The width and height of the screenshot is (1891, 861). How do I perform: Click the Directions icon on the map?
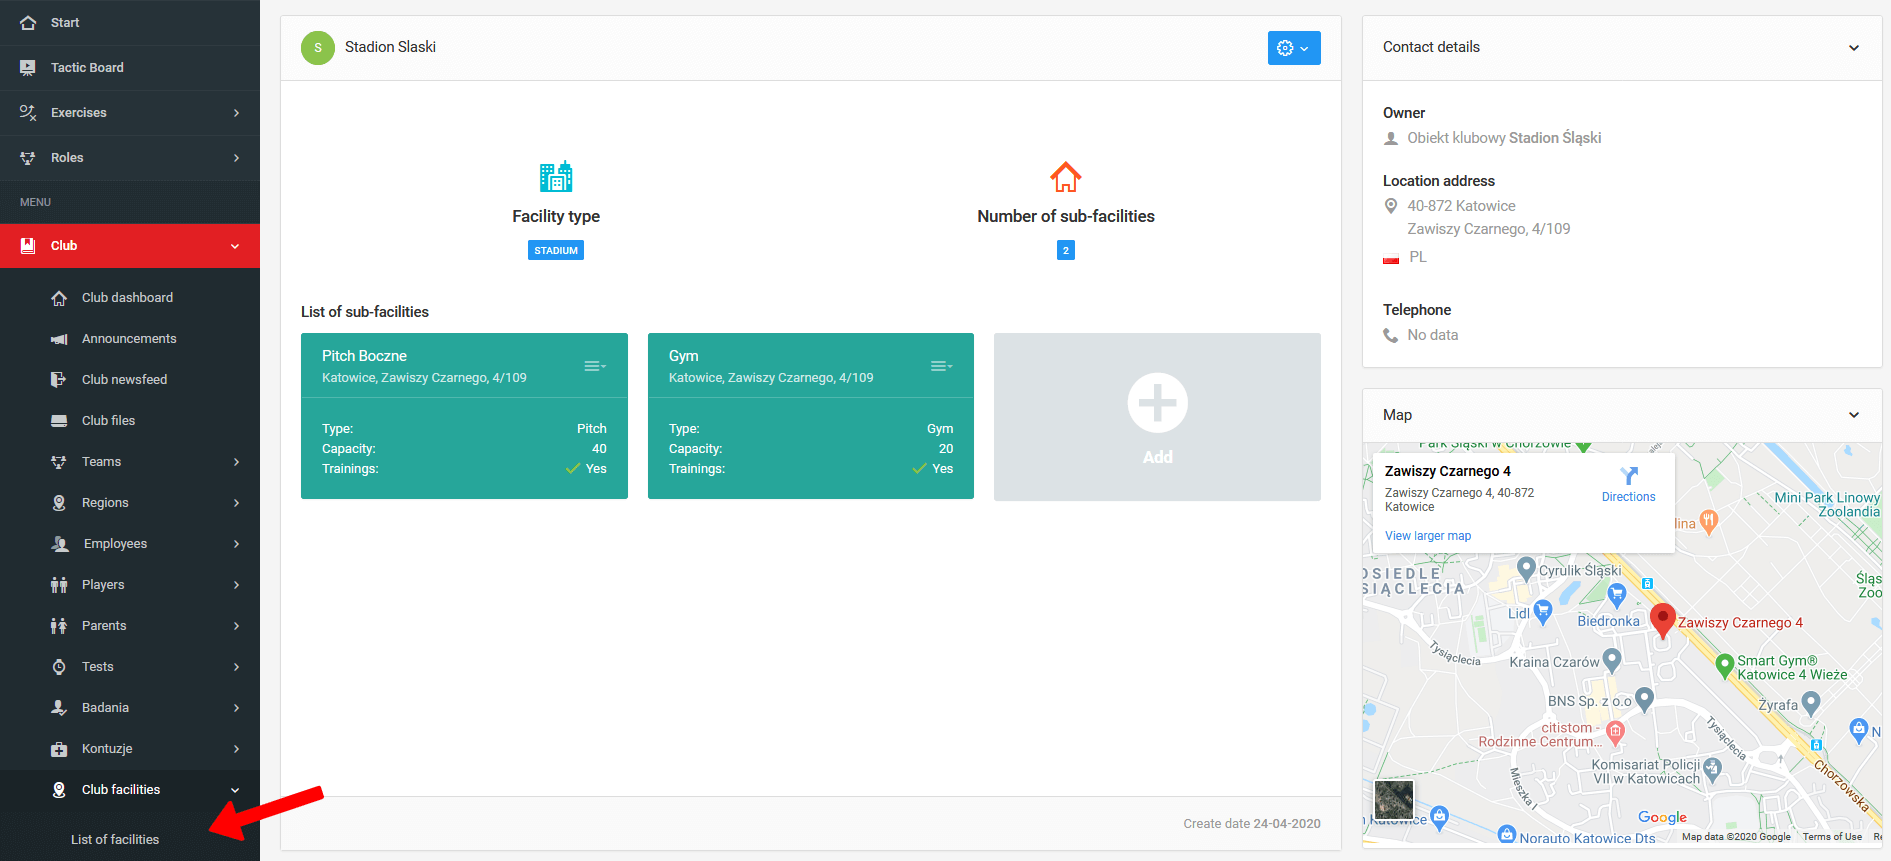coord(1628,477)
